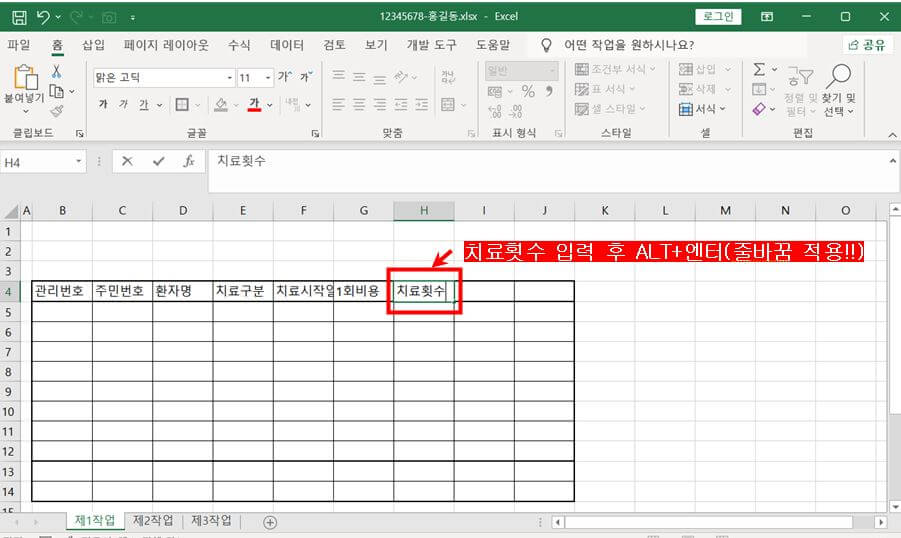Open 표 서식 table format menu
901x538 pixels.
pyautogui.click(x=606, y=89)
